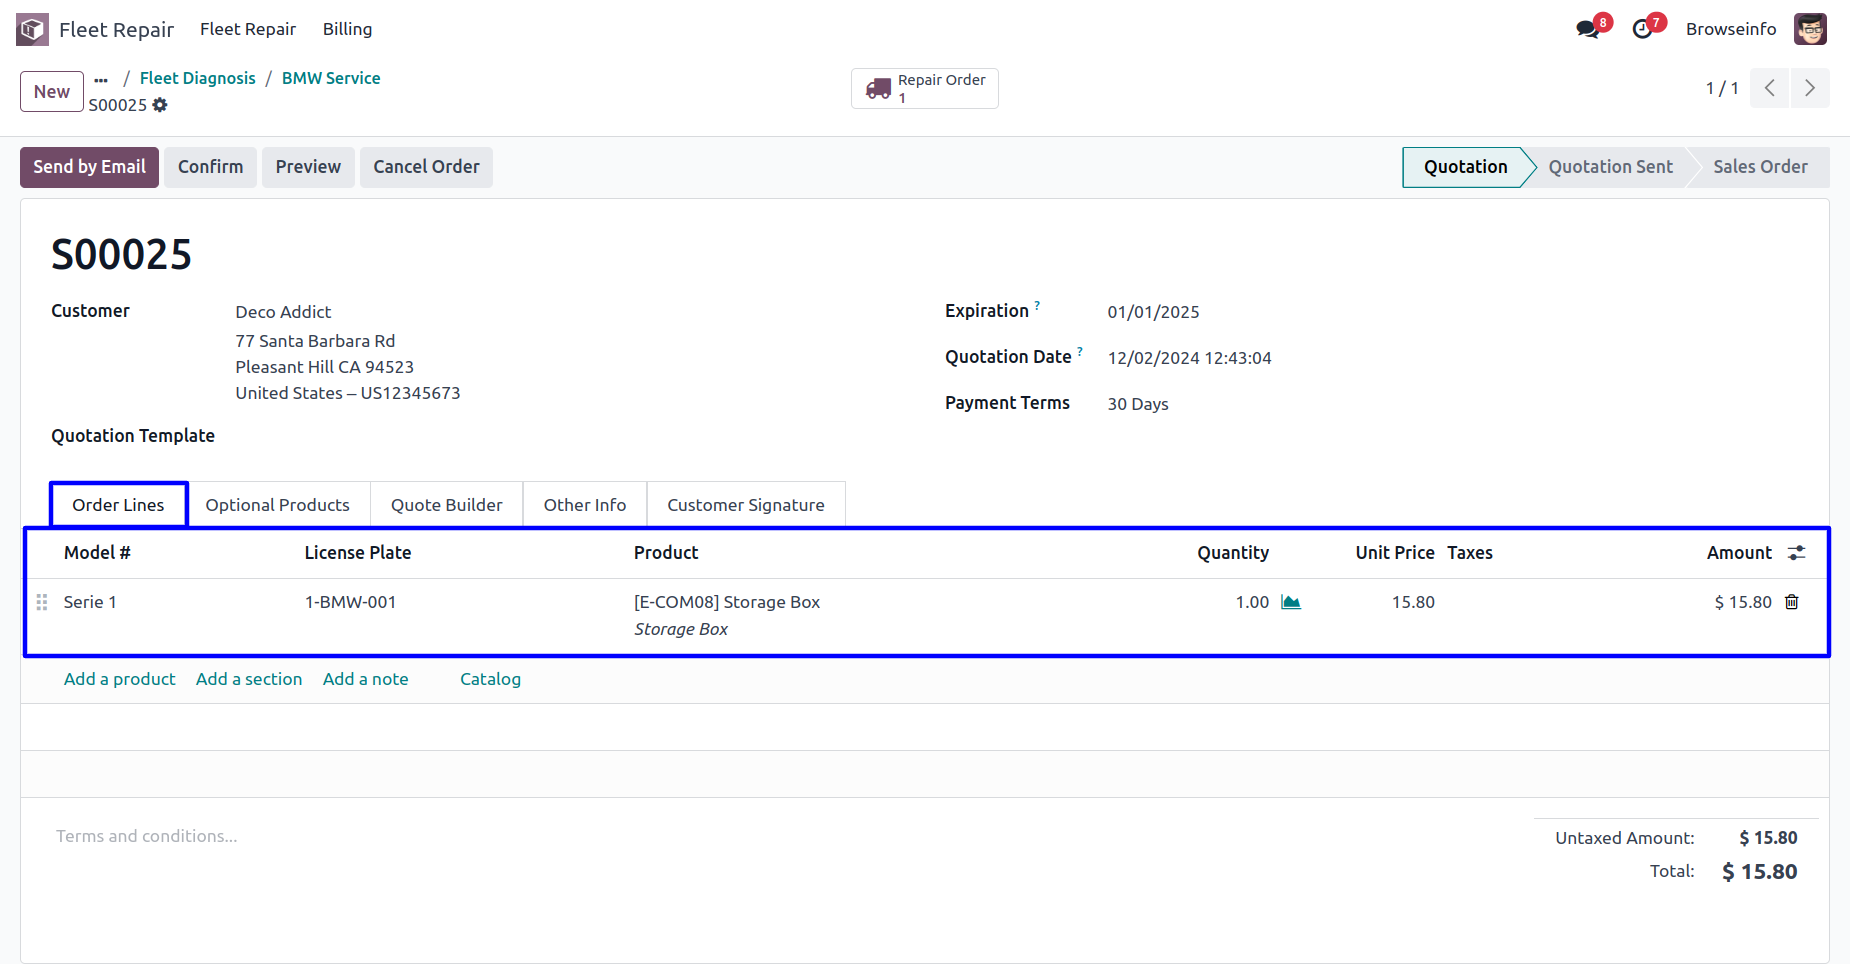Go to the next record arrow
Screen dimensions: 1850x964
pyautogui.click(x=1809, y=88)
